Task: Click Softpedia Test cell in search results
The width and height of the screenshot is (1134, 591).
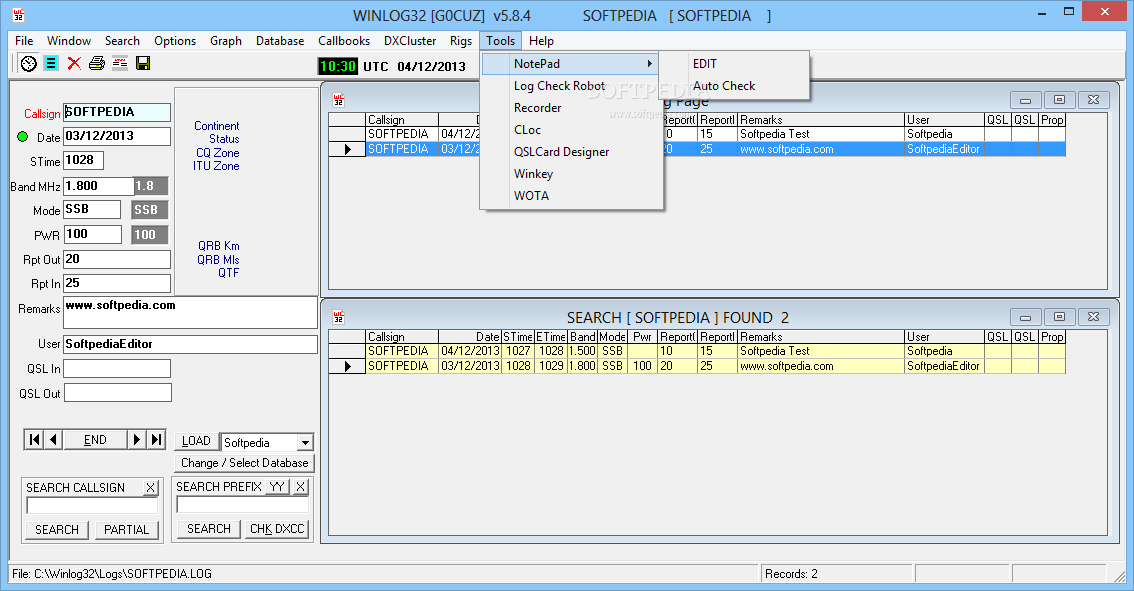Action: (820, 351)
